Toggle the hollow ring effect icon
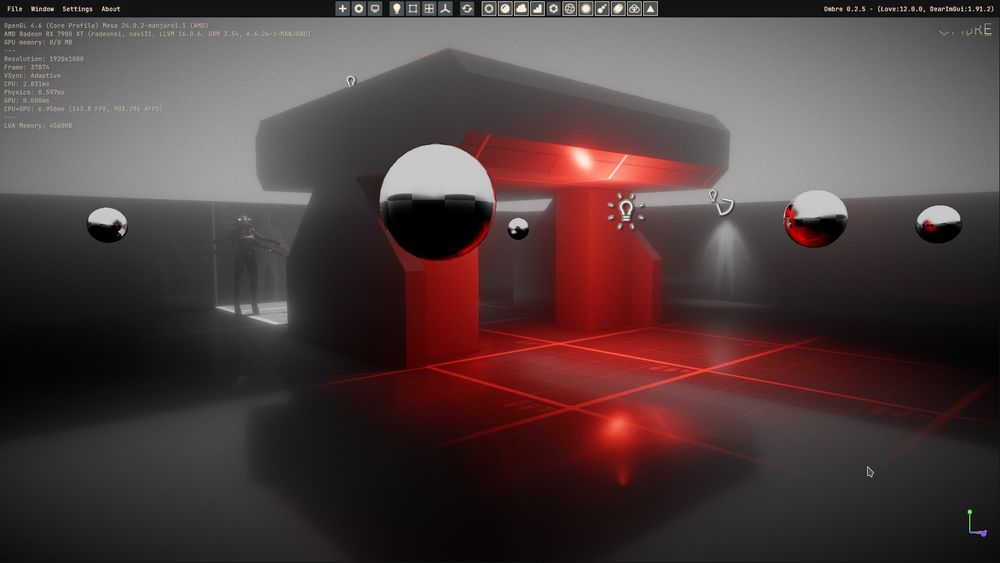1000x563 pixels. pyautogui.click(x=489, y=8)
